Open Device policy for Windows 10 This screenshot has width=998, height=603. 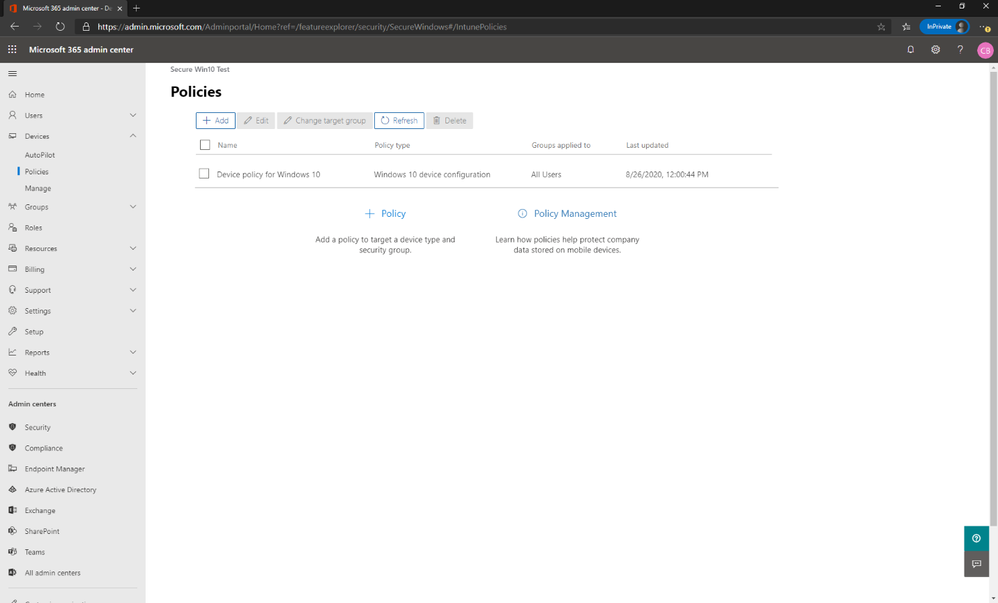point(268,174)
